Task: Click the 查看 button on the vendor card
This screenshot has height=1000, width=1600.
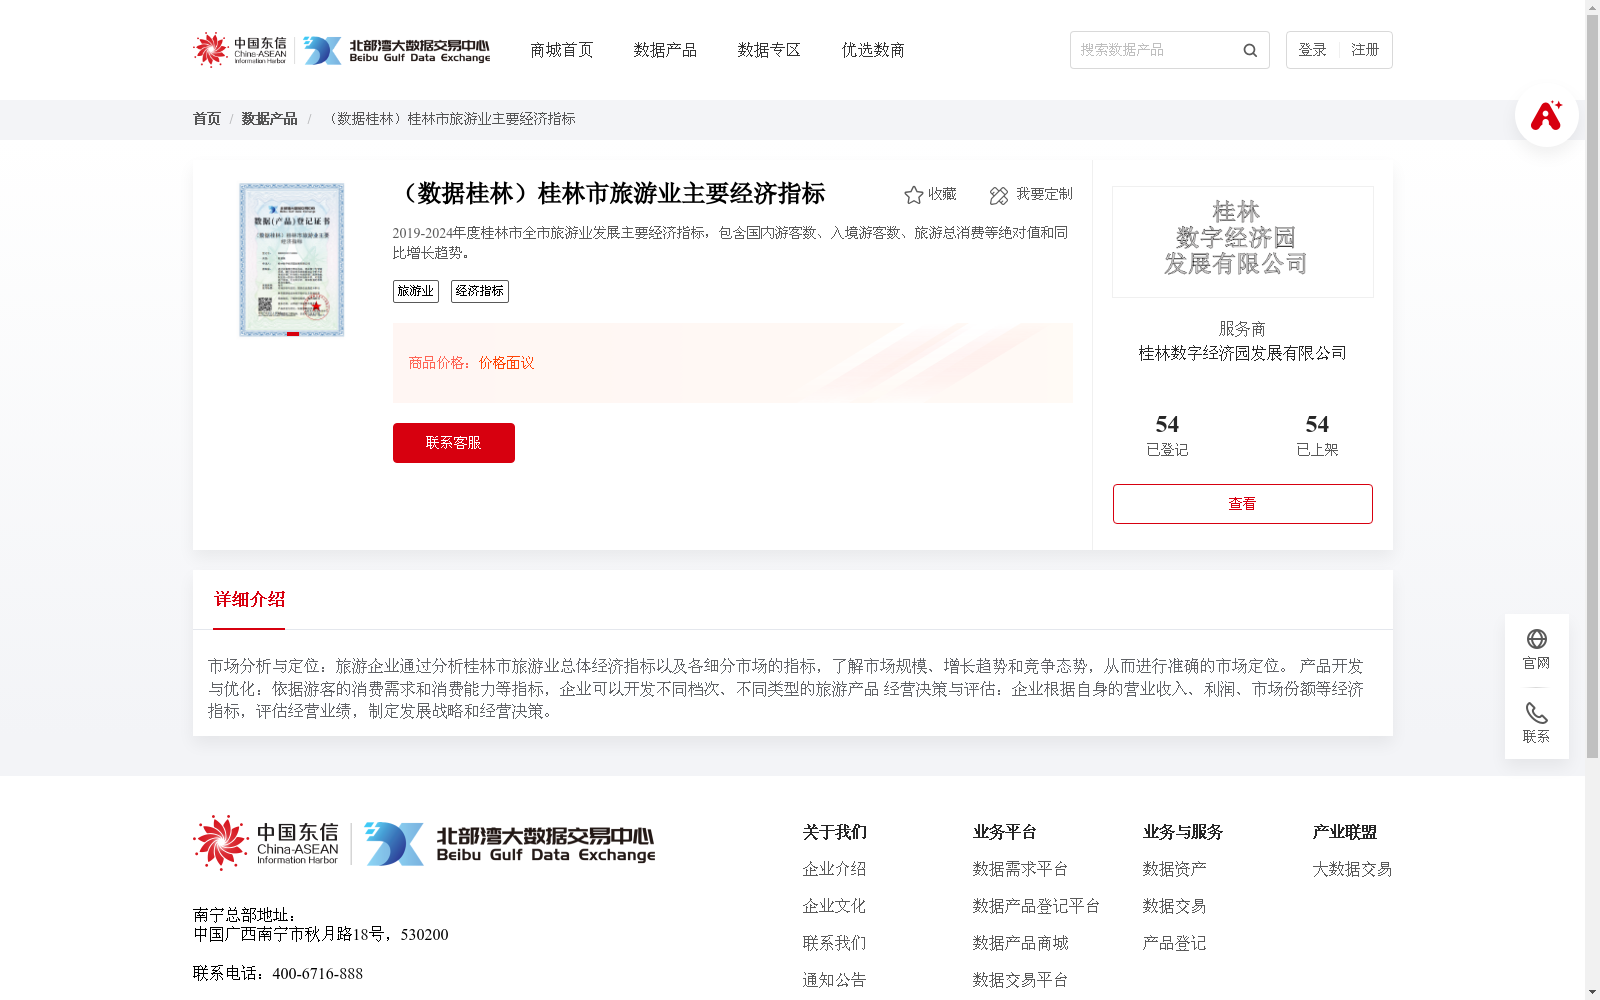Action: 1242,503
